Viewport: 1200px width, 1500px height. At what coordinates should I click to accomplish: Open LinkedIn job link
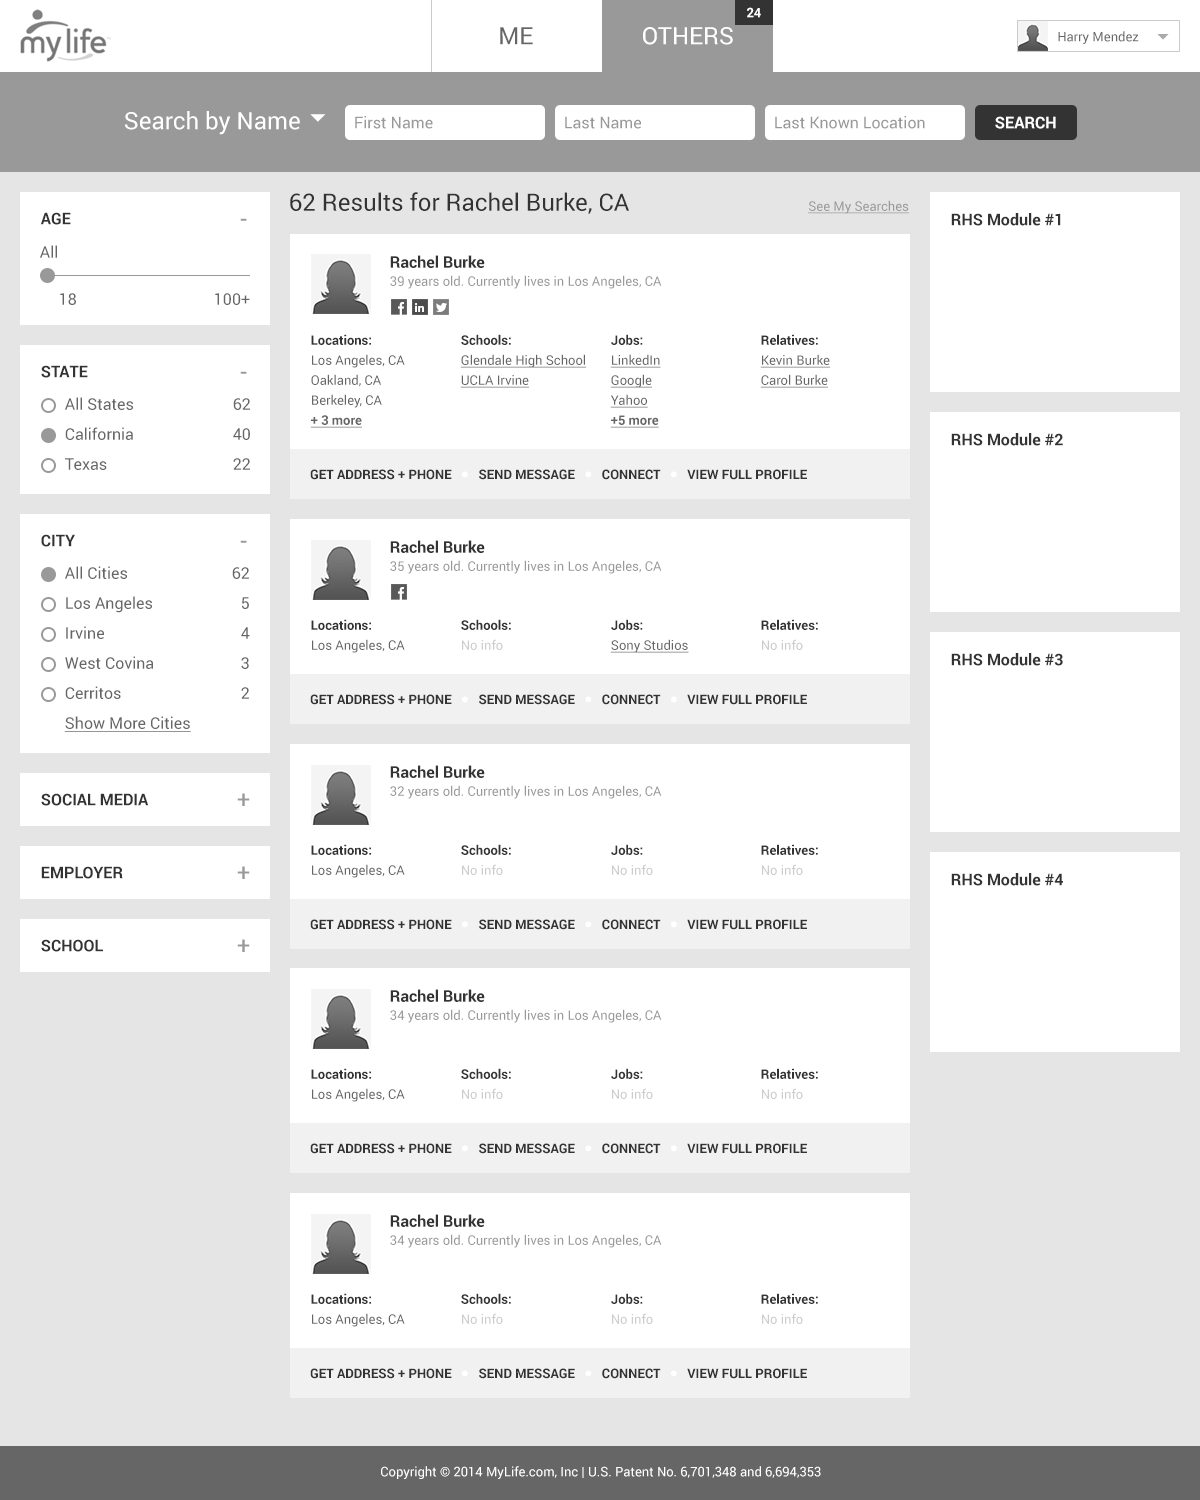point(635,360)
